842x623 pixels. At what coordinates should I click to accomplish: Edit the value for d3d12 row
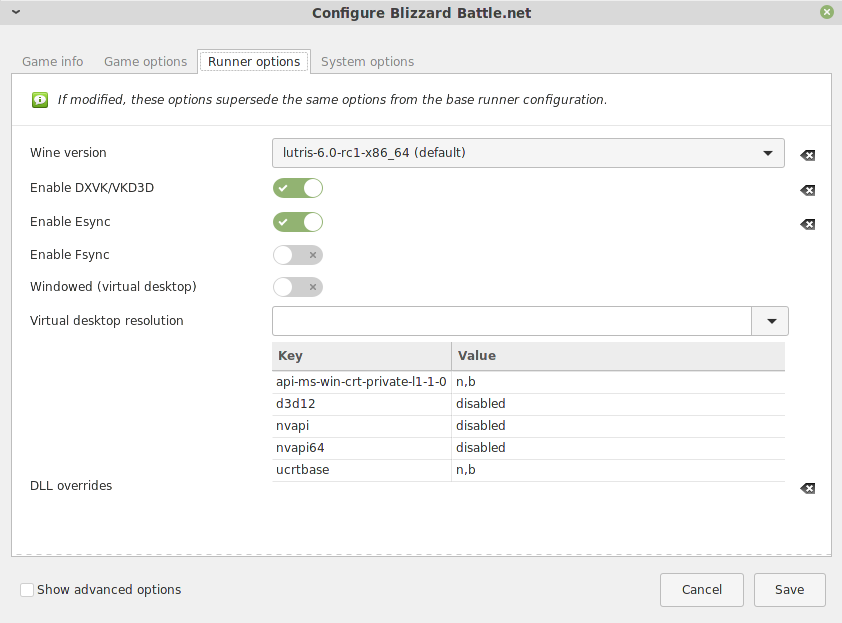(x=618, y=404)
